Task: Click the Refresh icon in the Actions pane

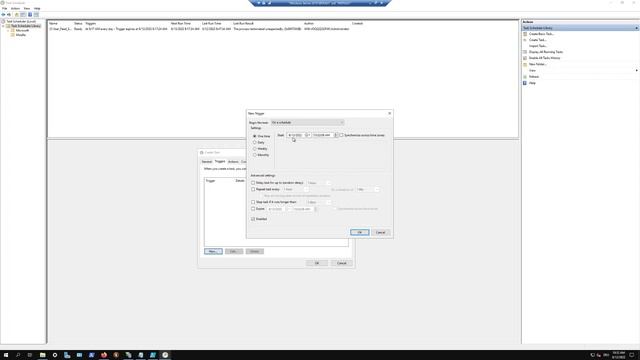Action: [525, 77]
